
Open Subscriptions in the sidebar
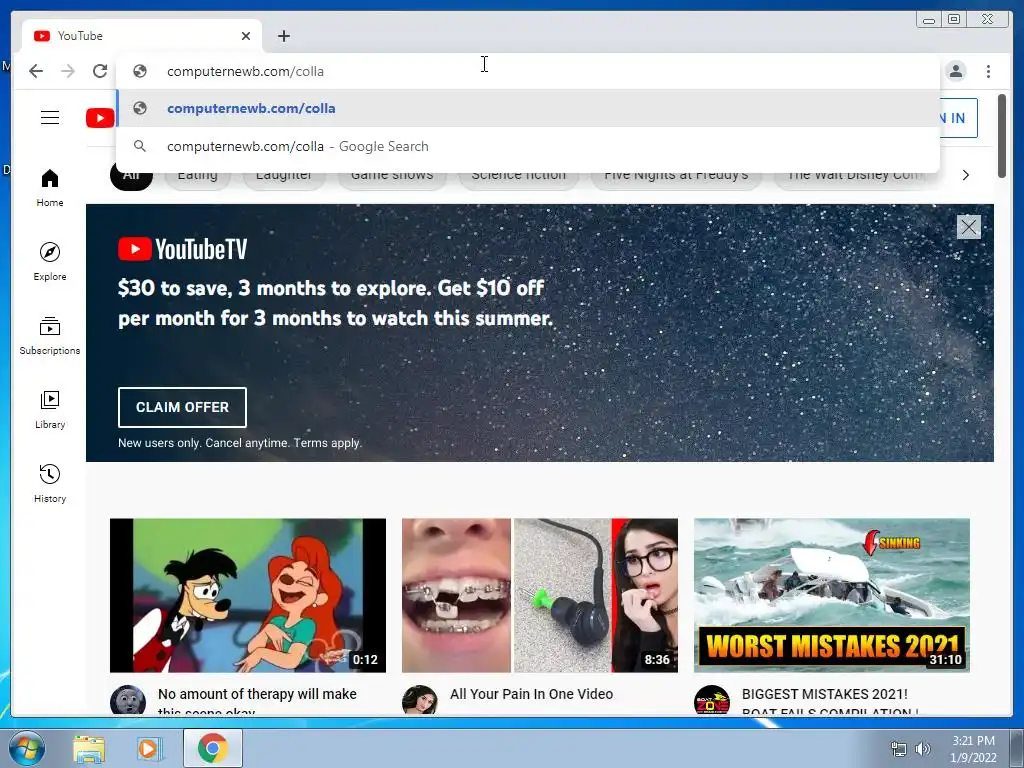[x=50, y=336]
